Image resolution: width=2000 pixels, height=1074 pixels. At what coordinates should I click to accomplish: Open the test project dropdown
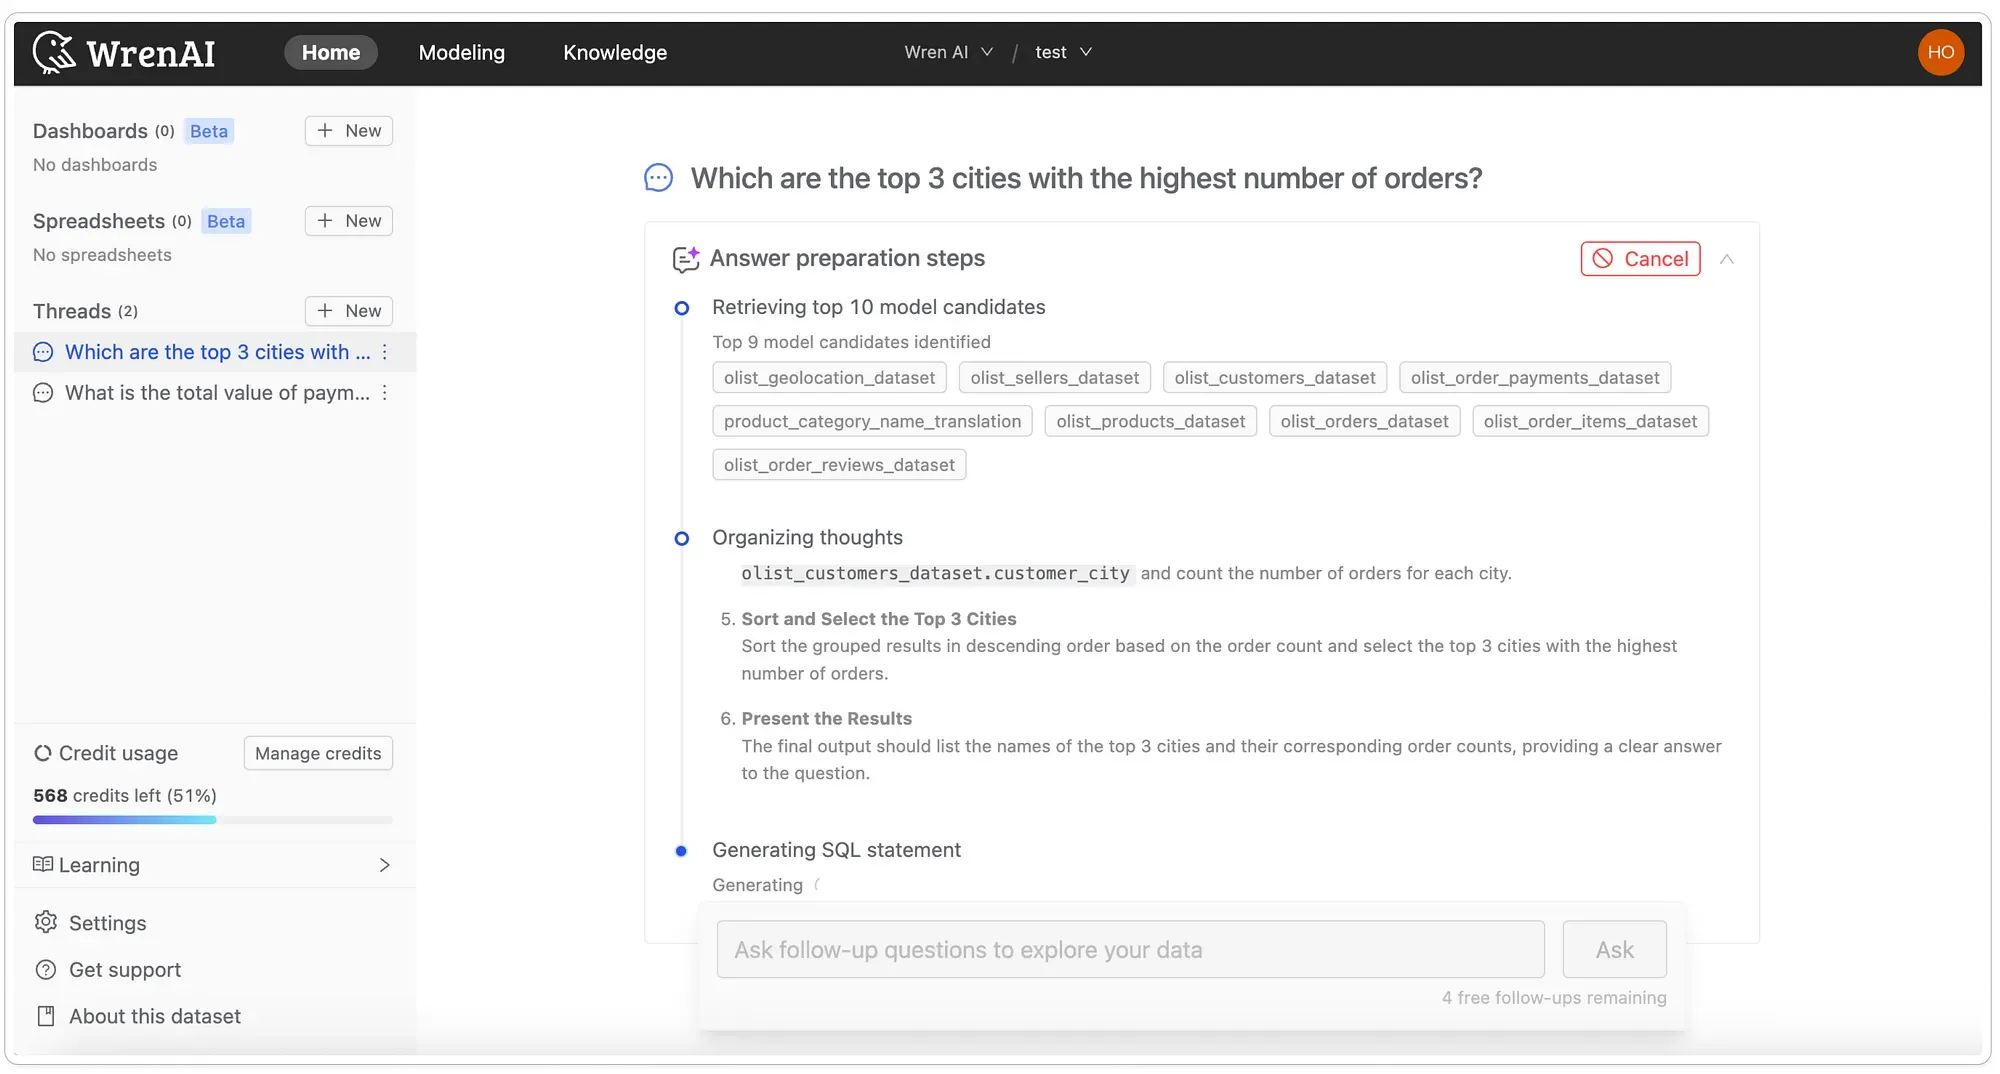click(1063, 52)
